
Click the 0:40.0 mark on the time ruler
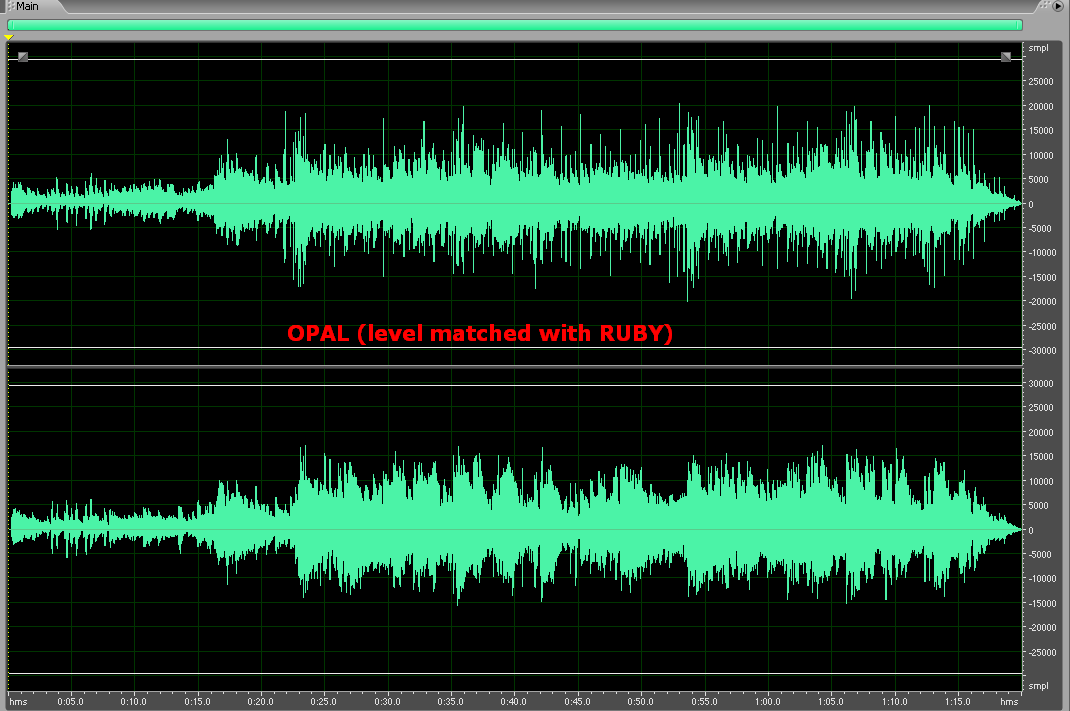tap(514, 701)
